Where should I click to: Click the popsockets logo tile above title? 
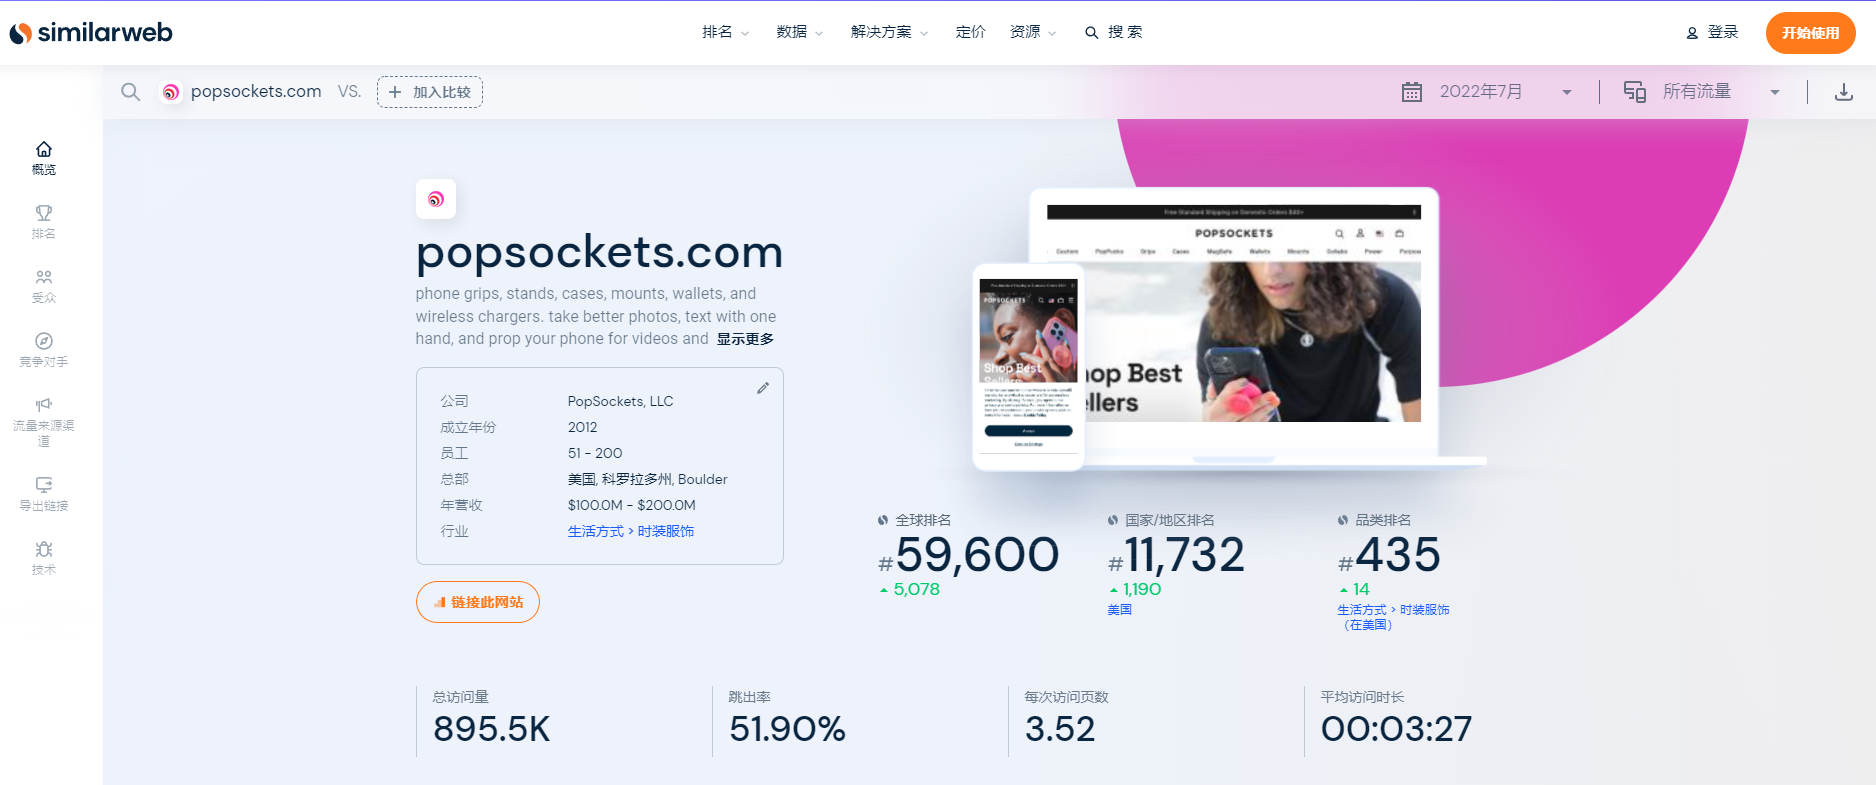436,199
